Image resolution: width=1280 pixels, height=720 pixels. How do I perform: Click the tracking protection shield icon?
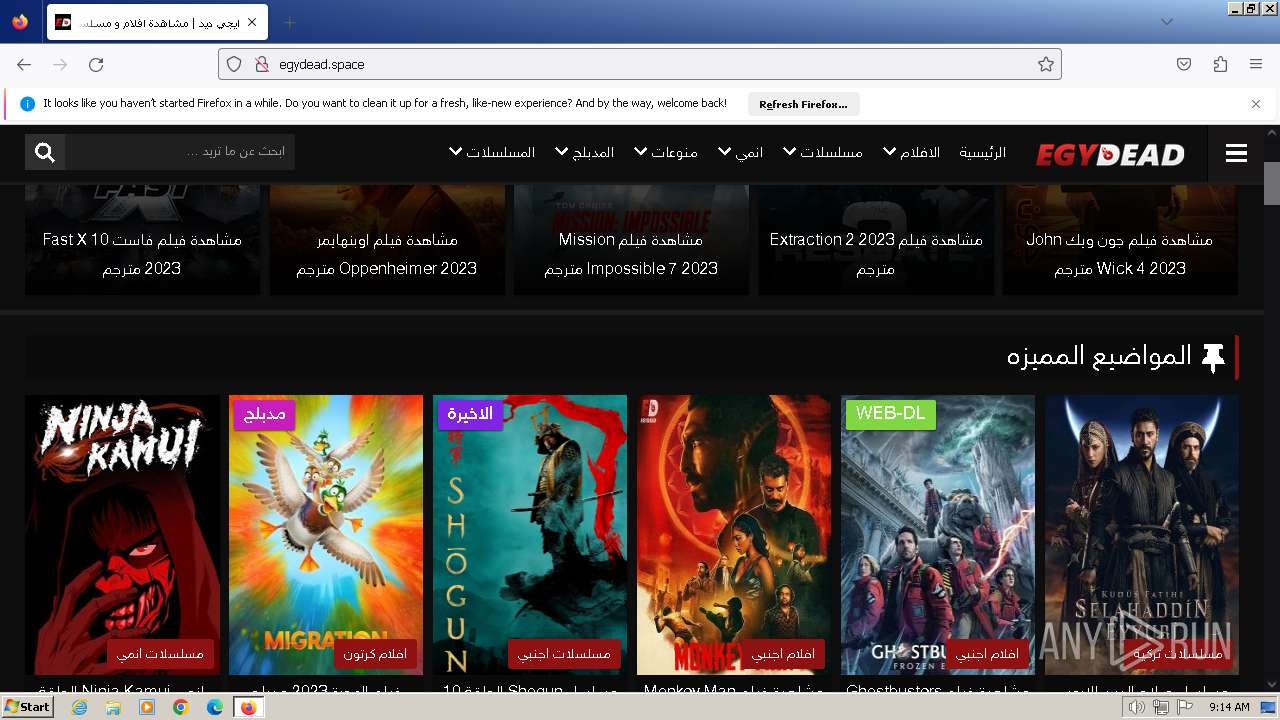tap(234, 64)
